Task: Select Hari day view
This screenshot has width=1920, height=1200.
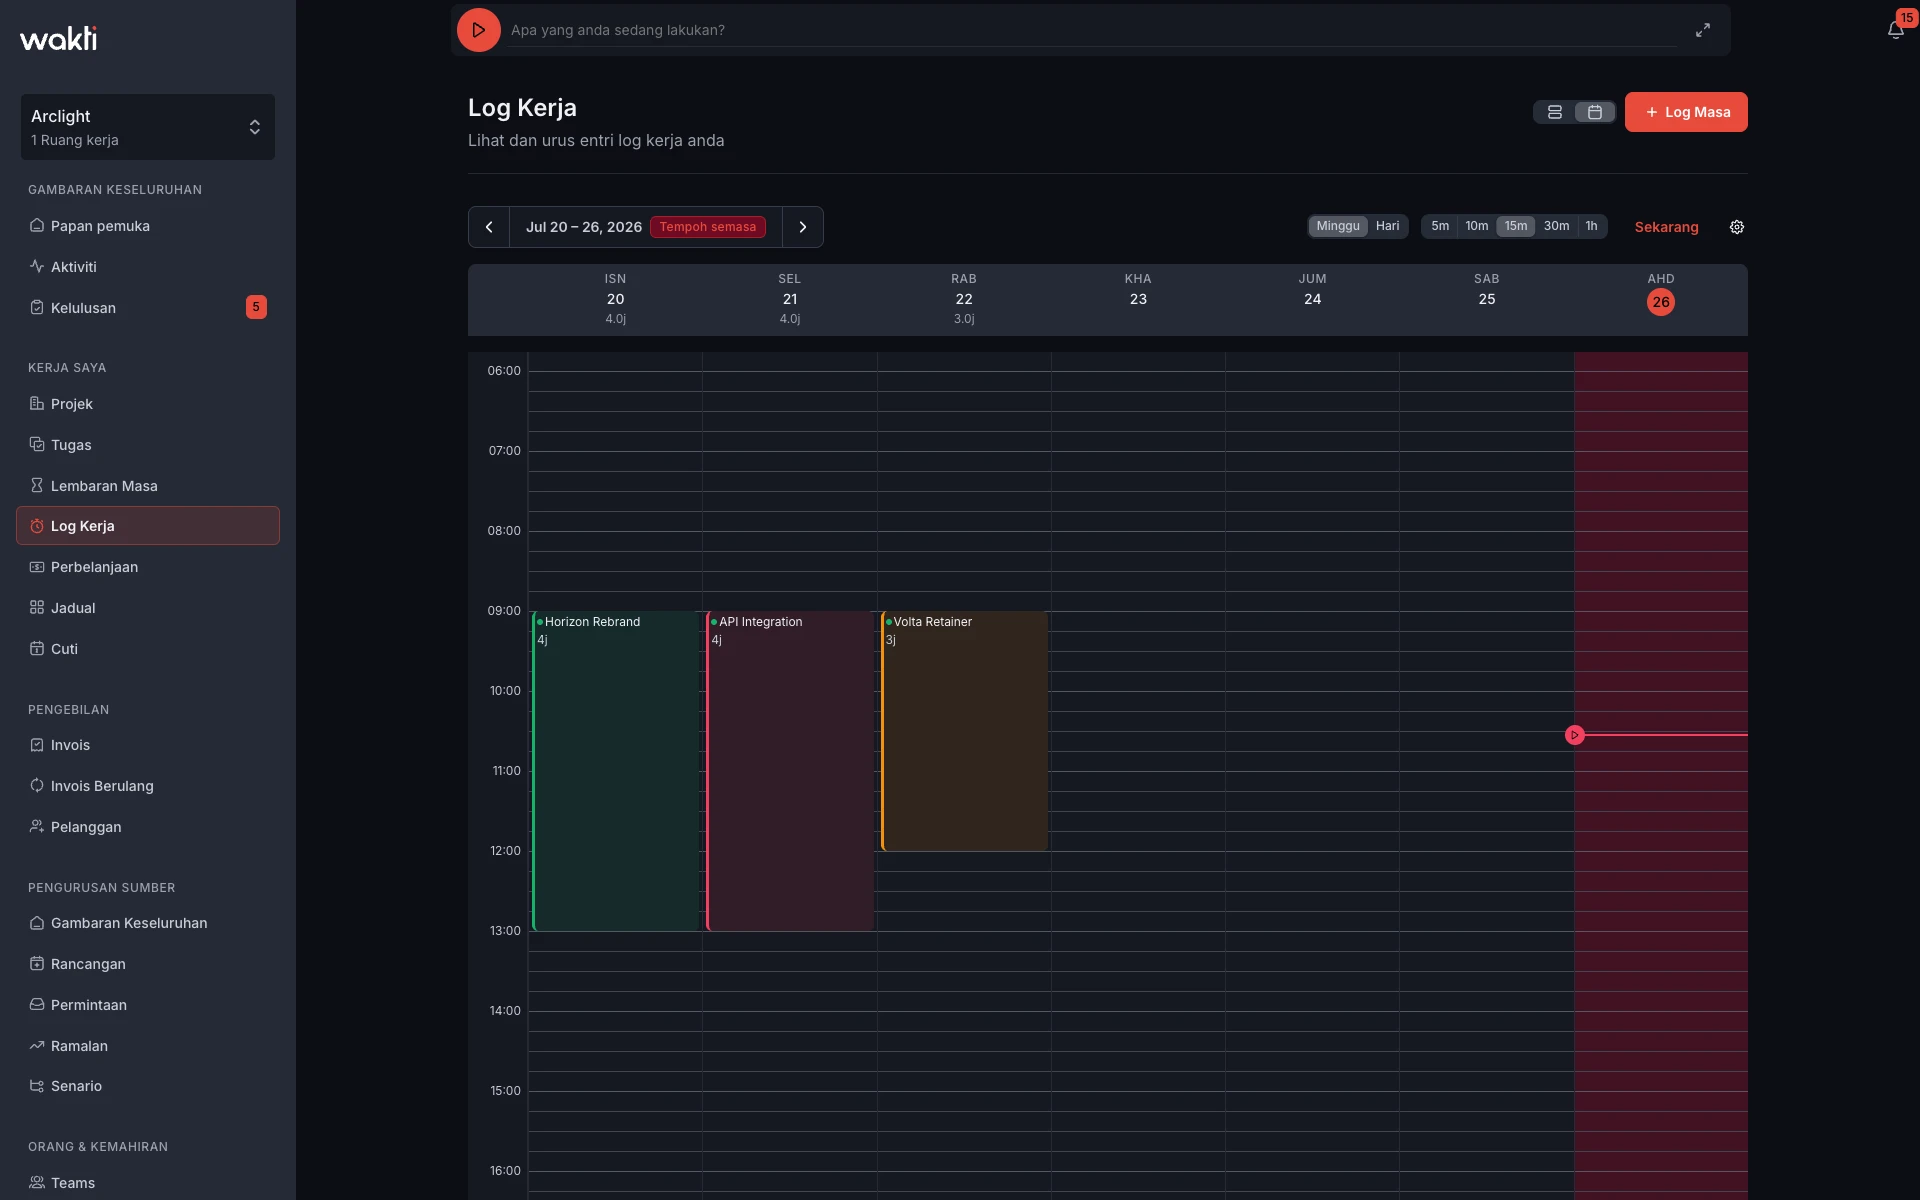Action: click(x=1387, y=226)
